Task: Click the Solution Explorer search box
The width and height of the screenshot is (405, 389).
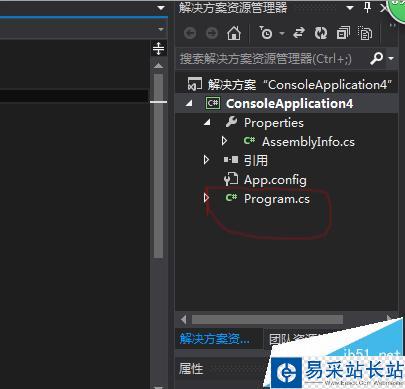Action: pos(272,59)
